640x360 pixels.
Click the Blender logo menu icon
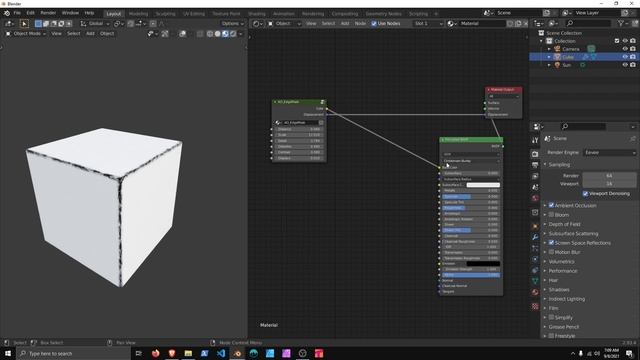coord(7,13)
